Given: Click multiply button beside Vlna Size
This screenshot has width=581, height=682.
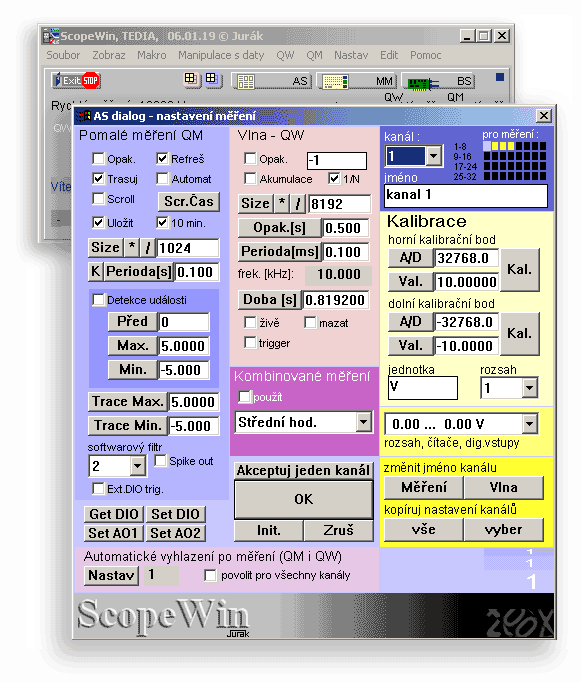Looking at the screenshot, I should 282,204.
